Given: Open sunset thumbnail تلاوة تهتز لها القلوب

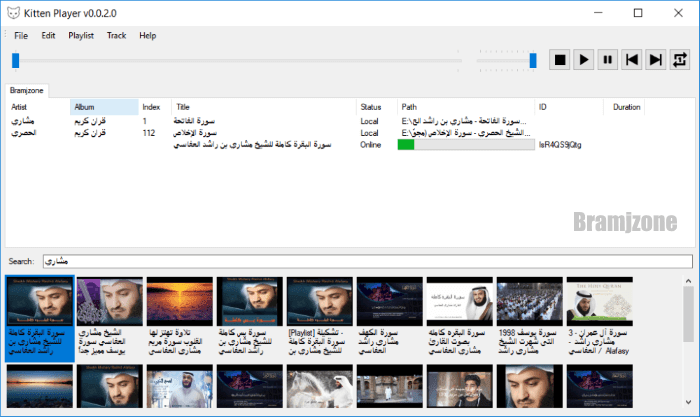Looking at the screenshot, I should [x=179, y=316].
